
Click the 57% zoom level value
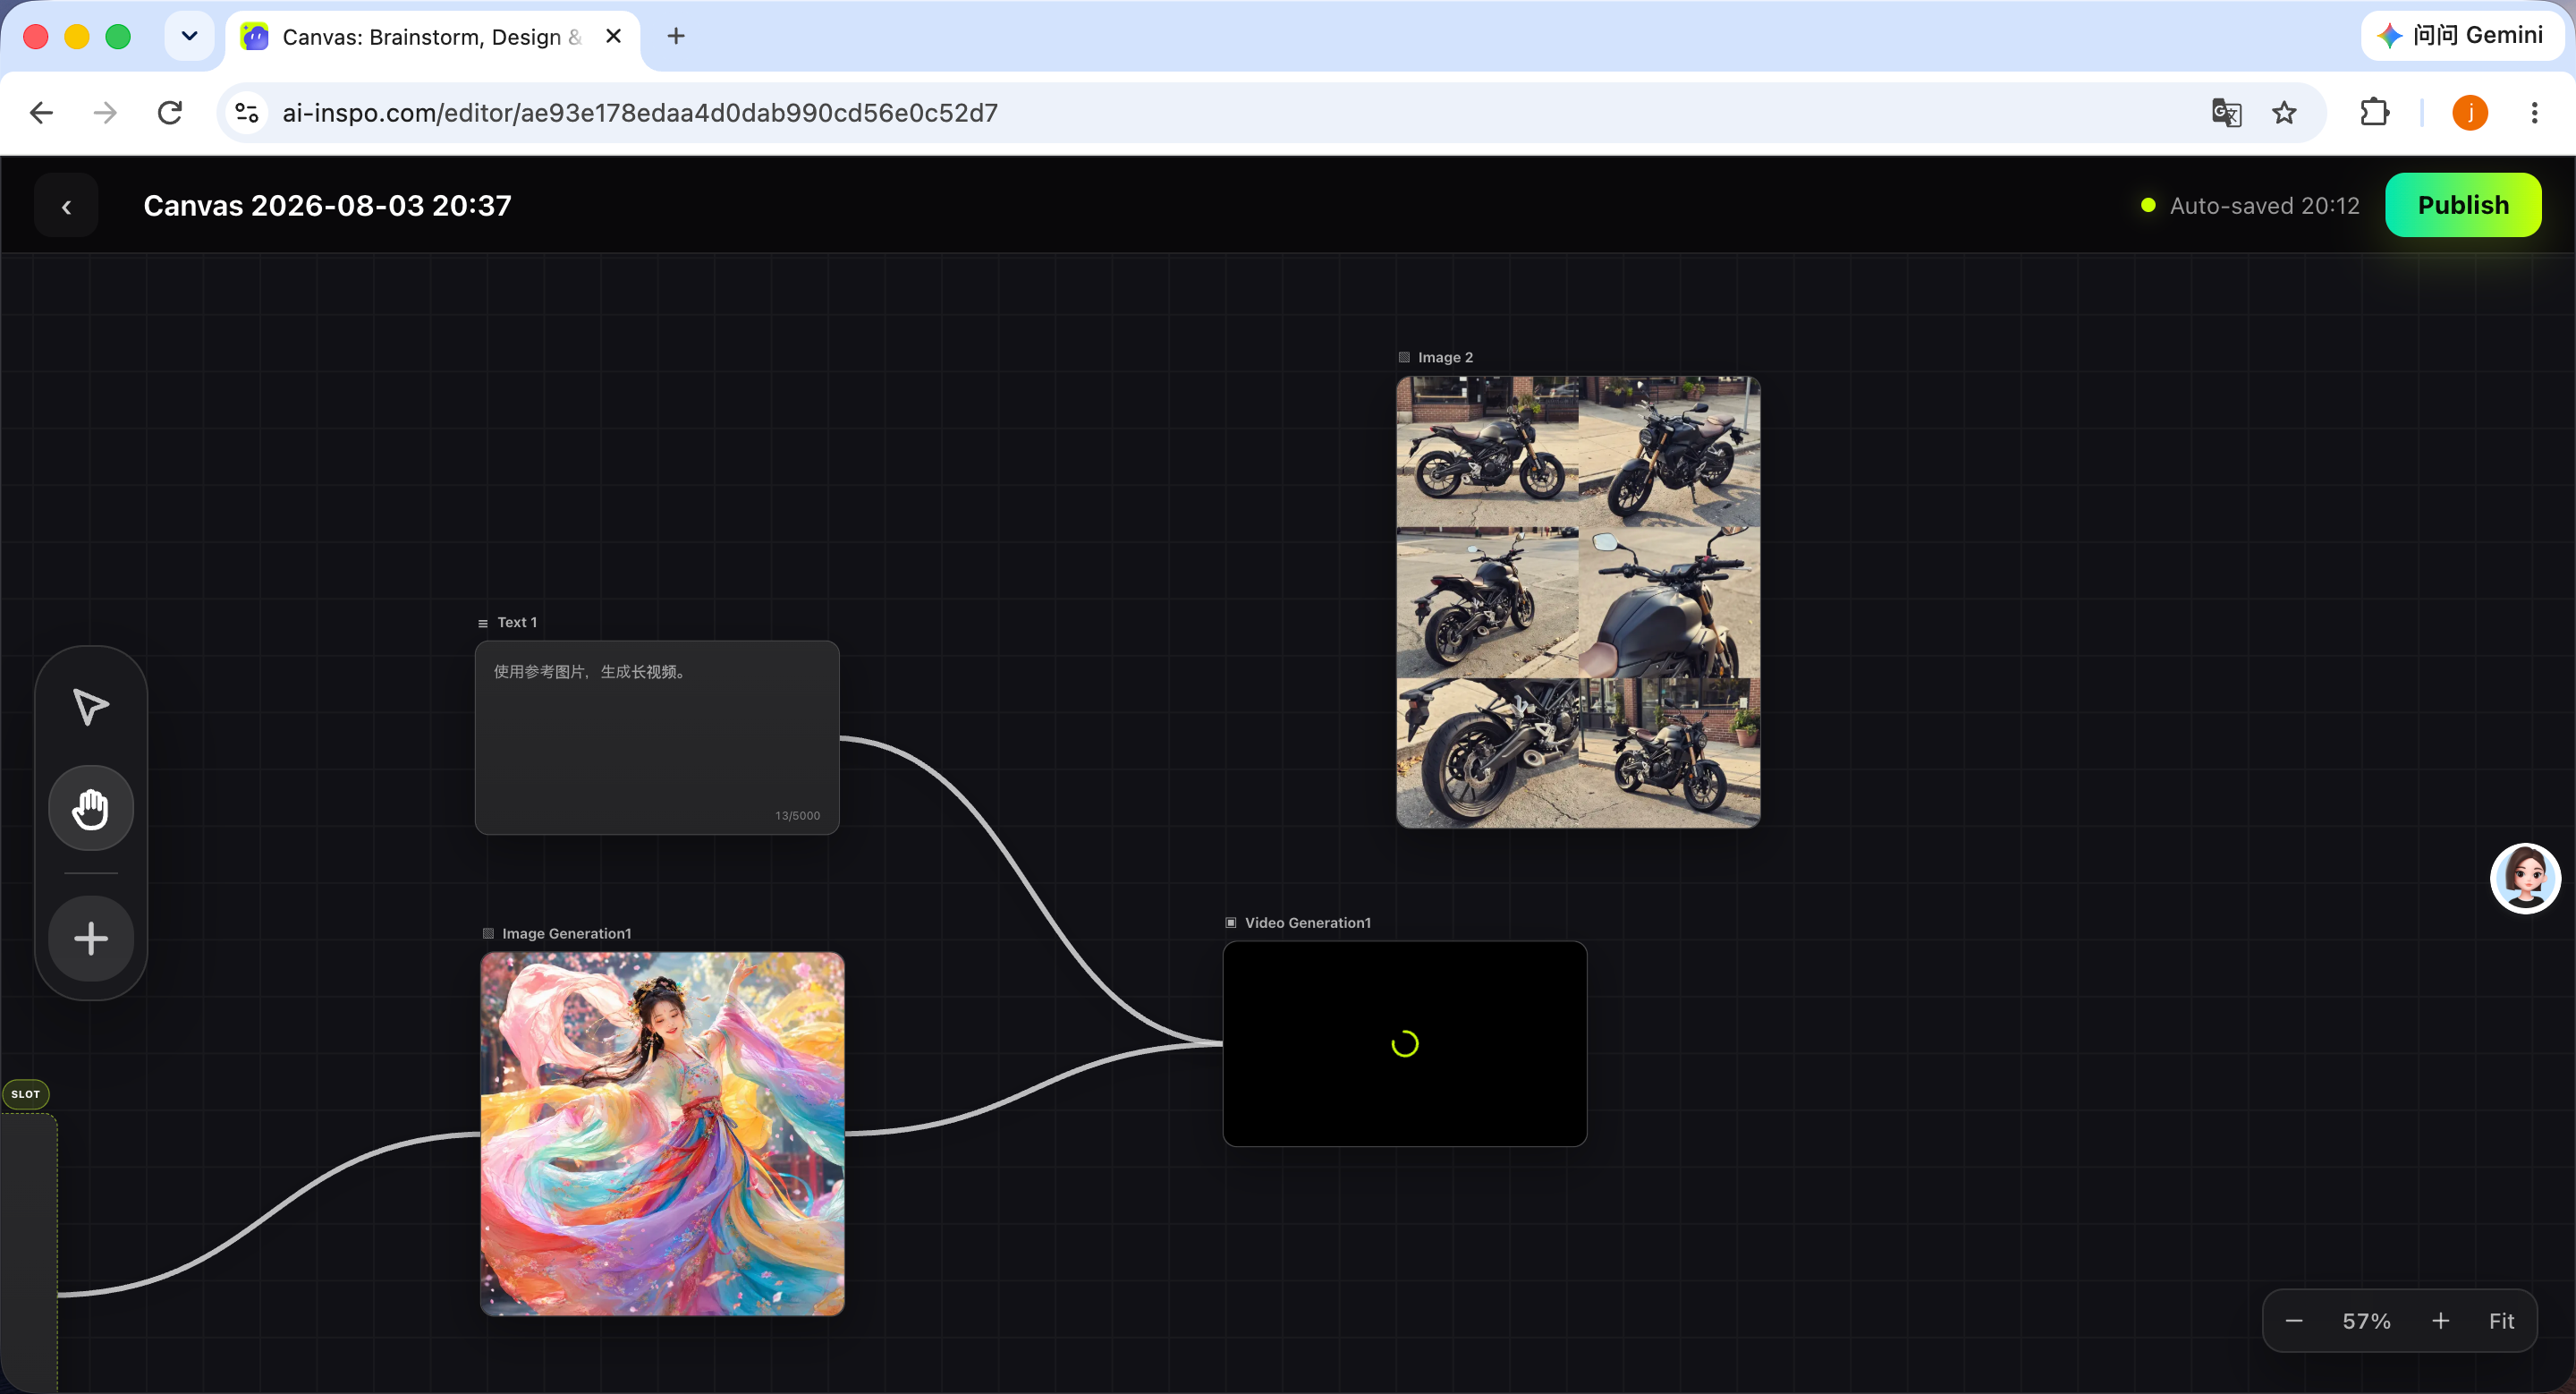click(x=2366, y=1321)
